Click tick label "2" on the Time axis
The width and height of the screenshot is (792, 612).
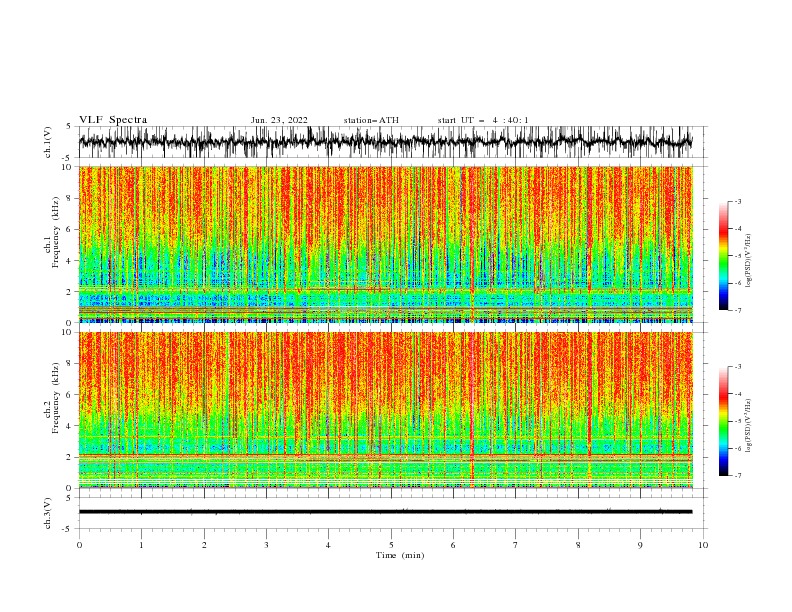(204, 545)
